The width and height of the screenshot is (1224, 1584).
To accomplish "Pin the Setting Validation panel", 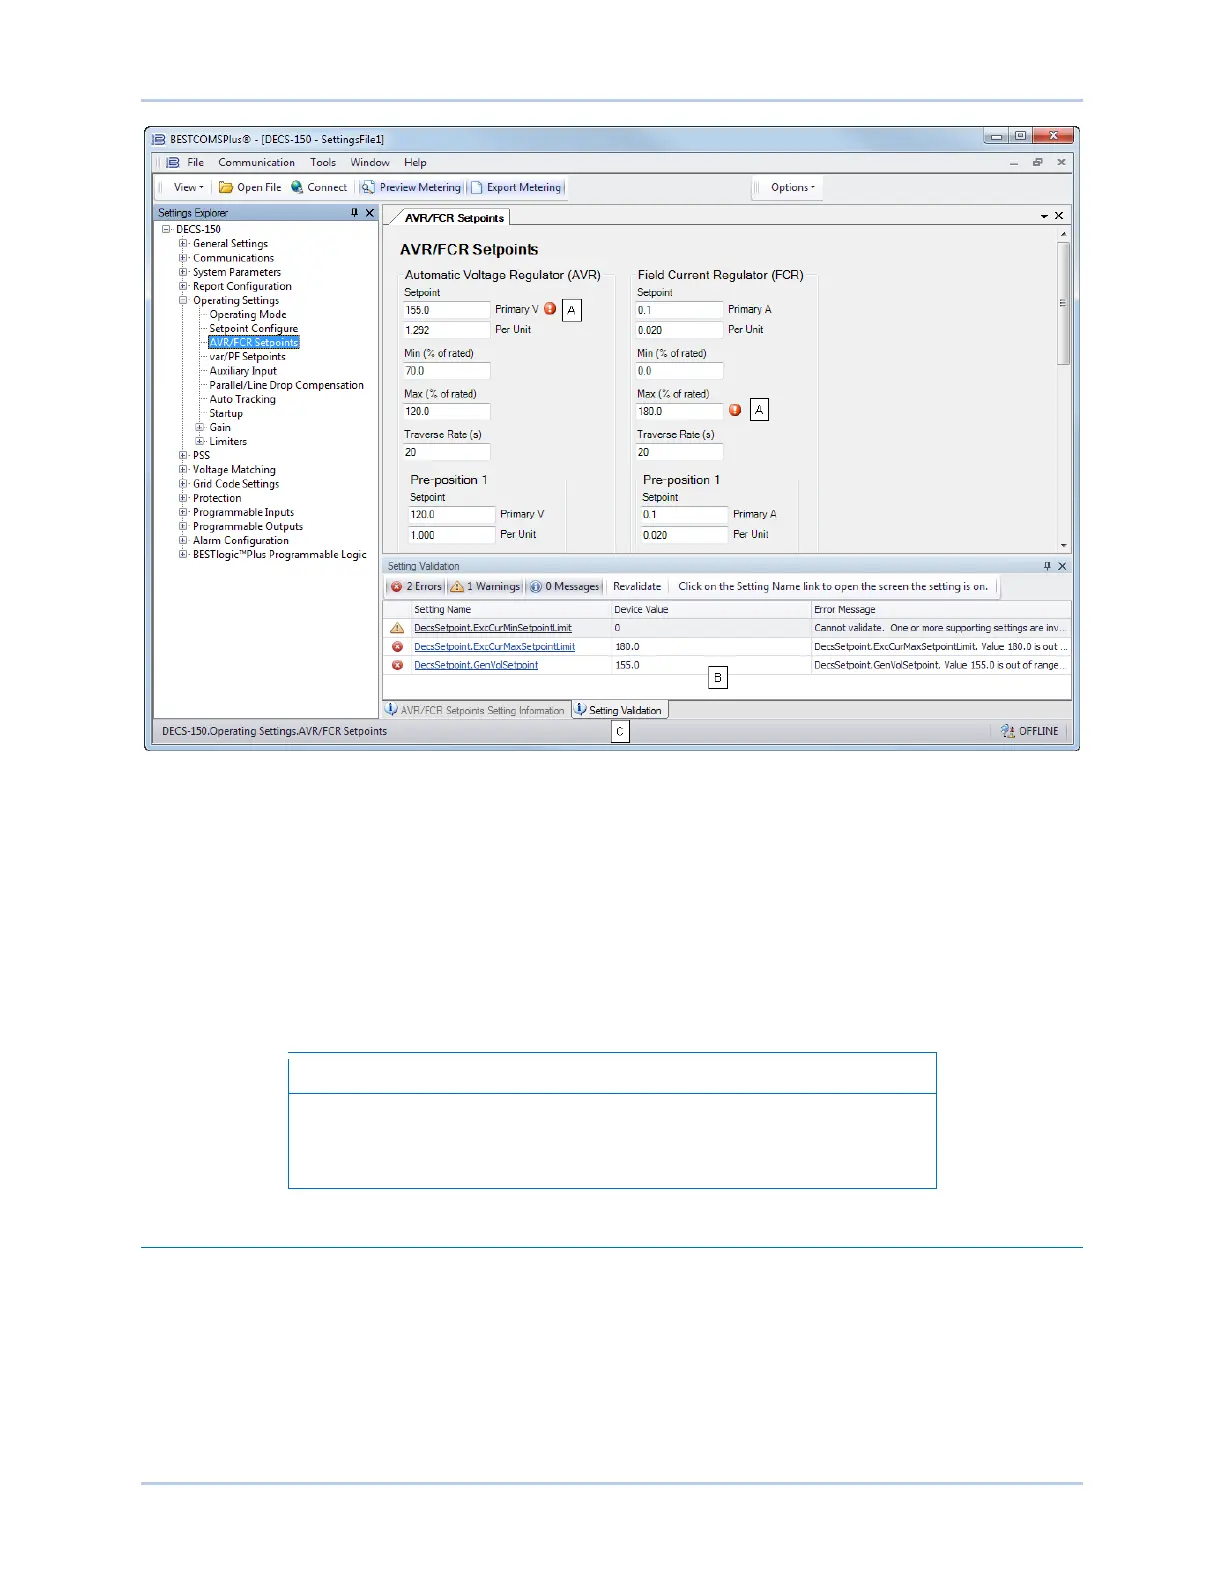I will [x=1047, y=566].
